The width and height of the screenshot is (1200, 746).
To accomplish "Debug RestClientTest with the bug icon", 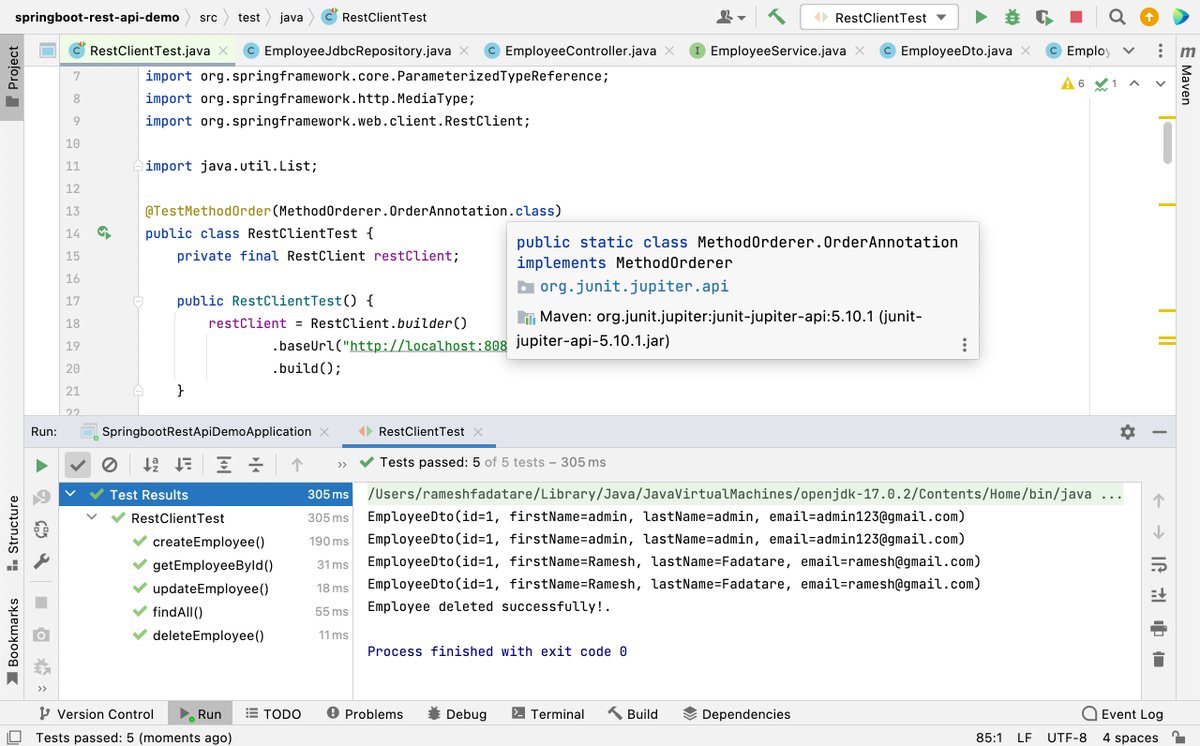I will tap(1012, 17).
